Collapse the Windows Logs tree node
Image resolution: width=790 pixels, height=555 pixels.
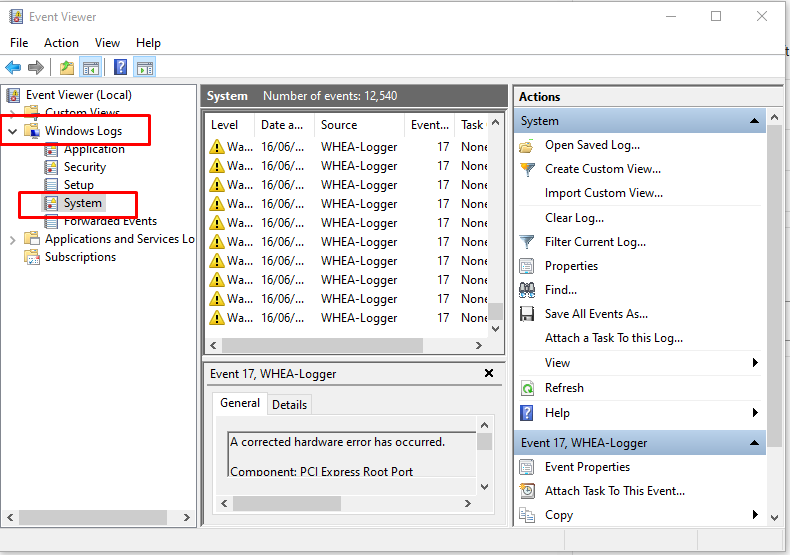click(12, 131)
